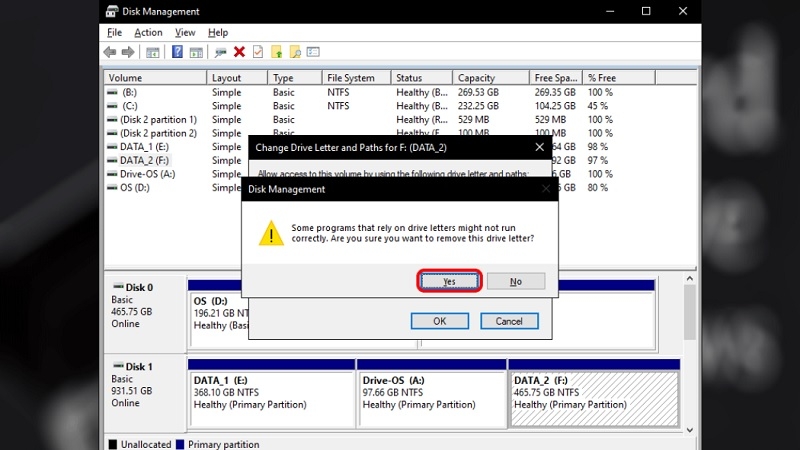Click the drive icon beside DATA_1 (E:)
This screenshot has height=450, width=800.
[x=112, y=147]
